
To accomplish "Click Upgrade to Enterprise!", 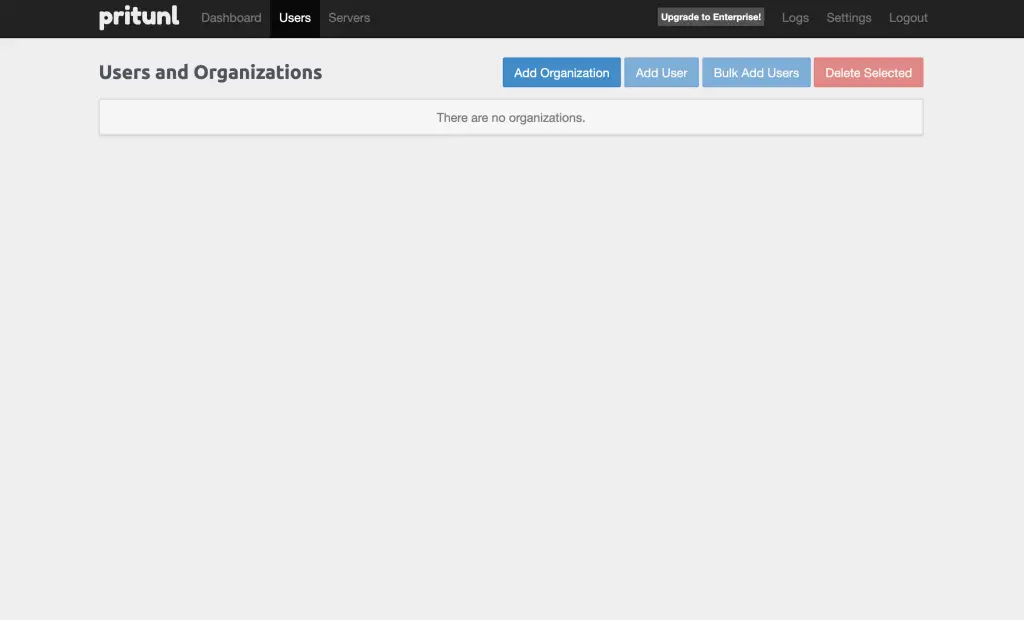I will click(x=710, y=17).
